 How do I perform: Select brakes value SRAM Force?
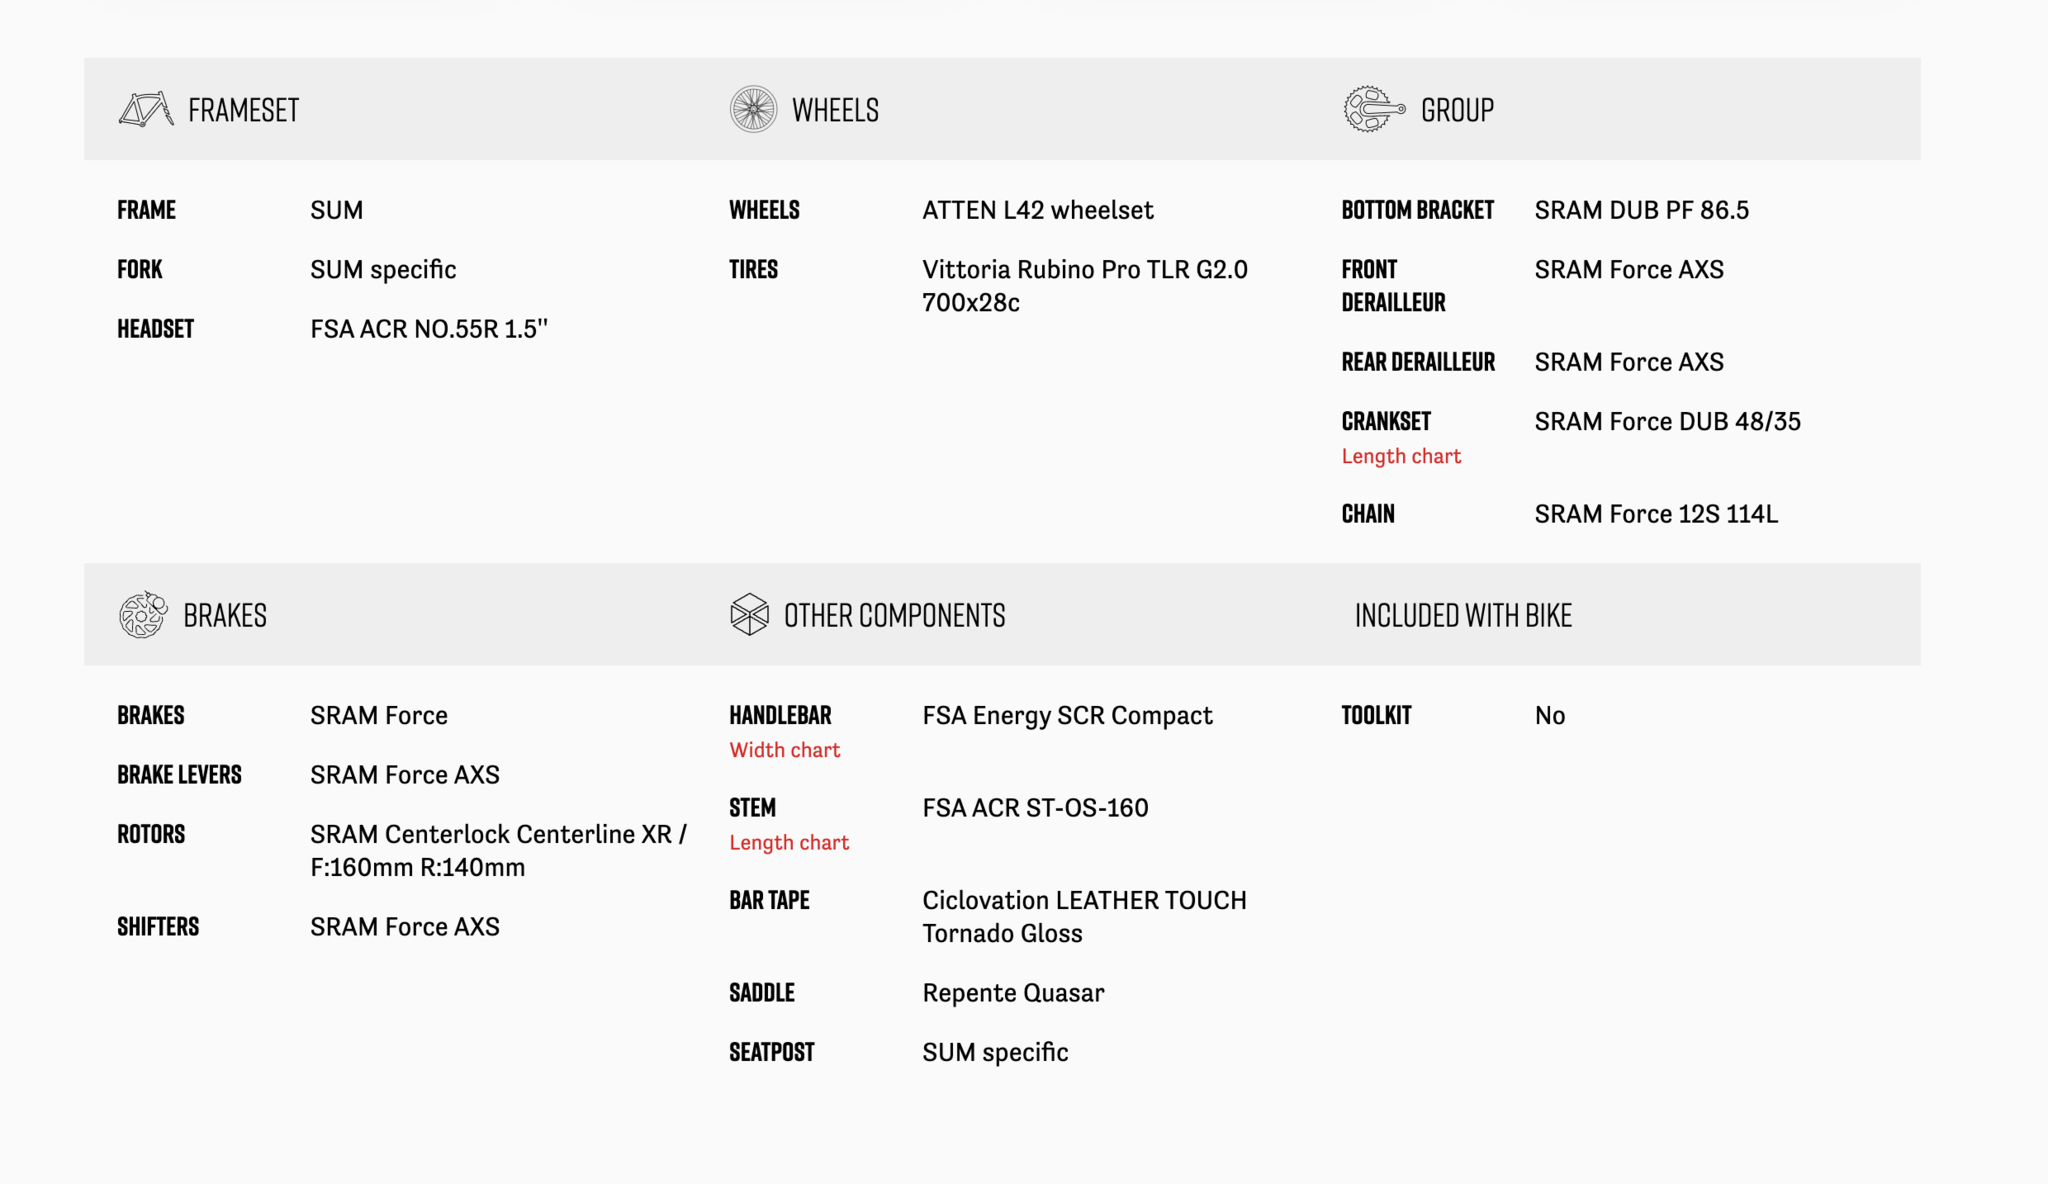pyautogui.click(x=379, y=715)
